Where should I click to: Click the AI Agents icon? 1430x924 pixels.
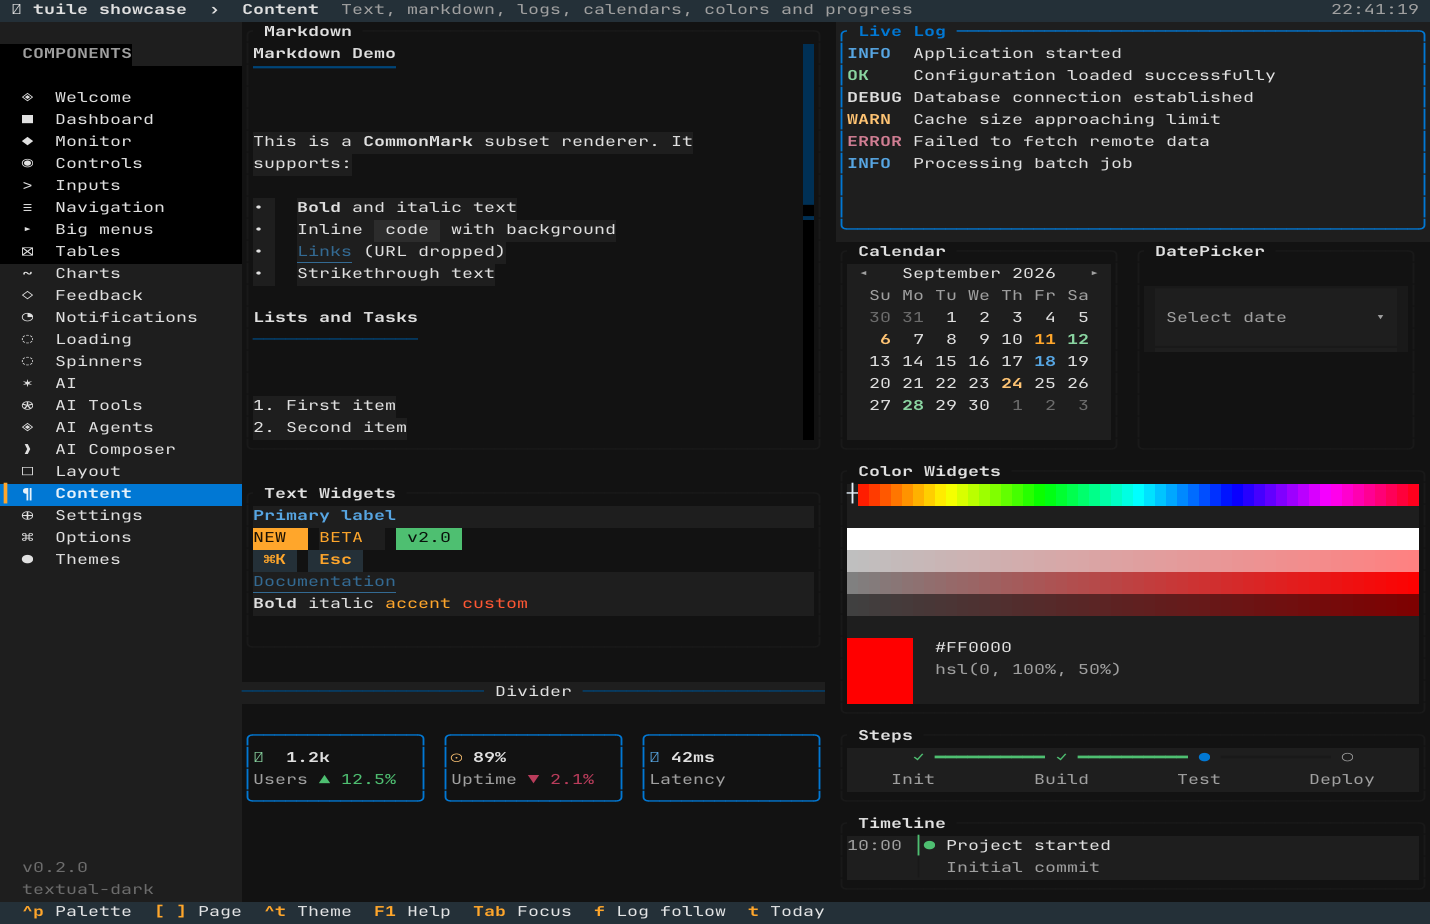28,427
